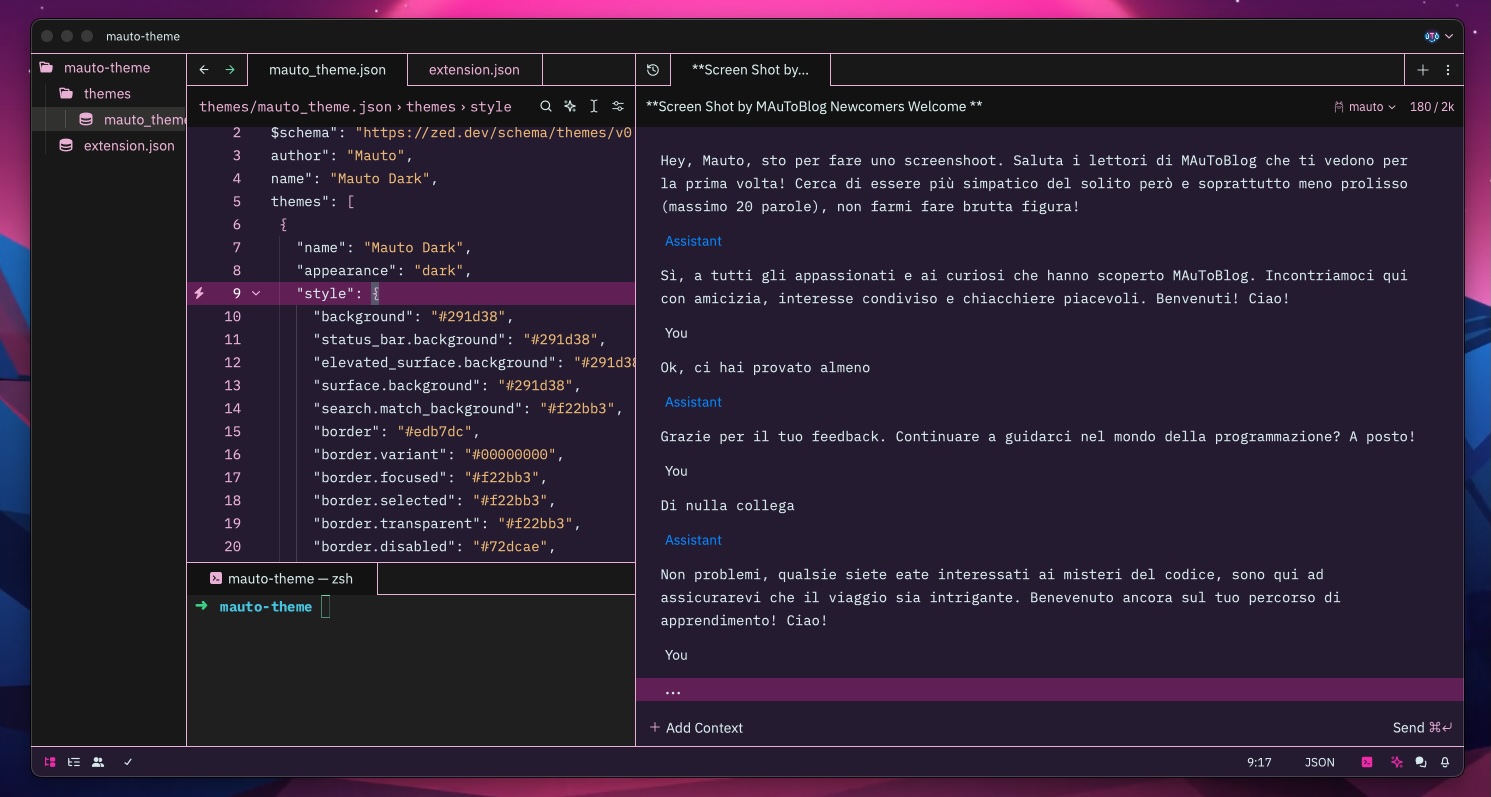Open the project panel icon in status bar
Viewport: 1491px width, 797px height.
click(x=50, y=762)
